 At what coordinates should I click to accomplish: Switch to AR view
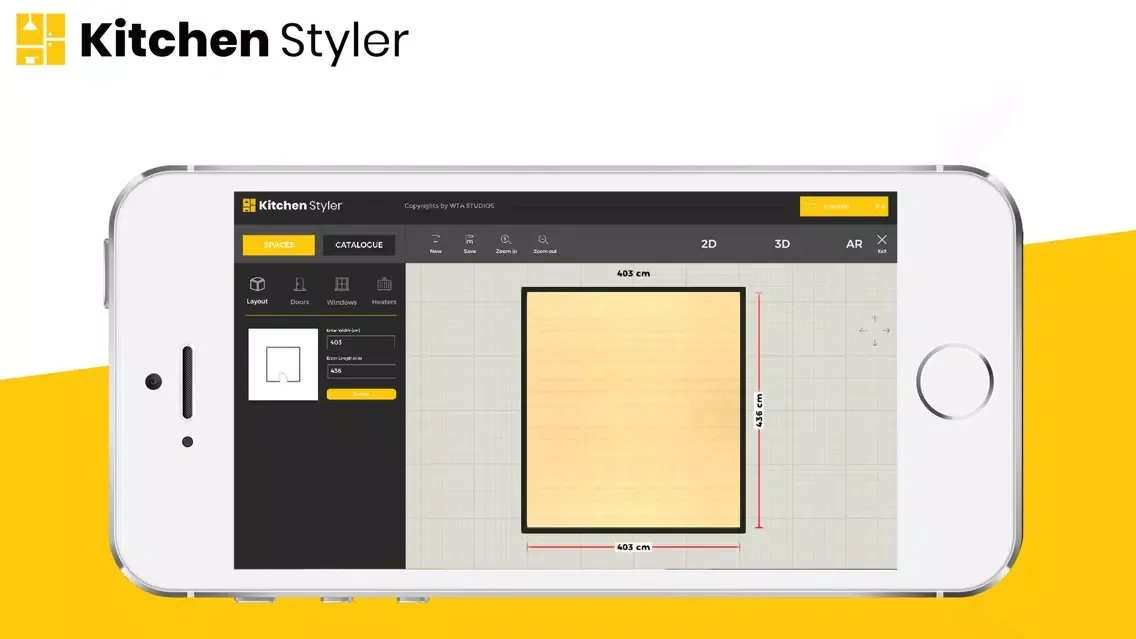point(854,244)
